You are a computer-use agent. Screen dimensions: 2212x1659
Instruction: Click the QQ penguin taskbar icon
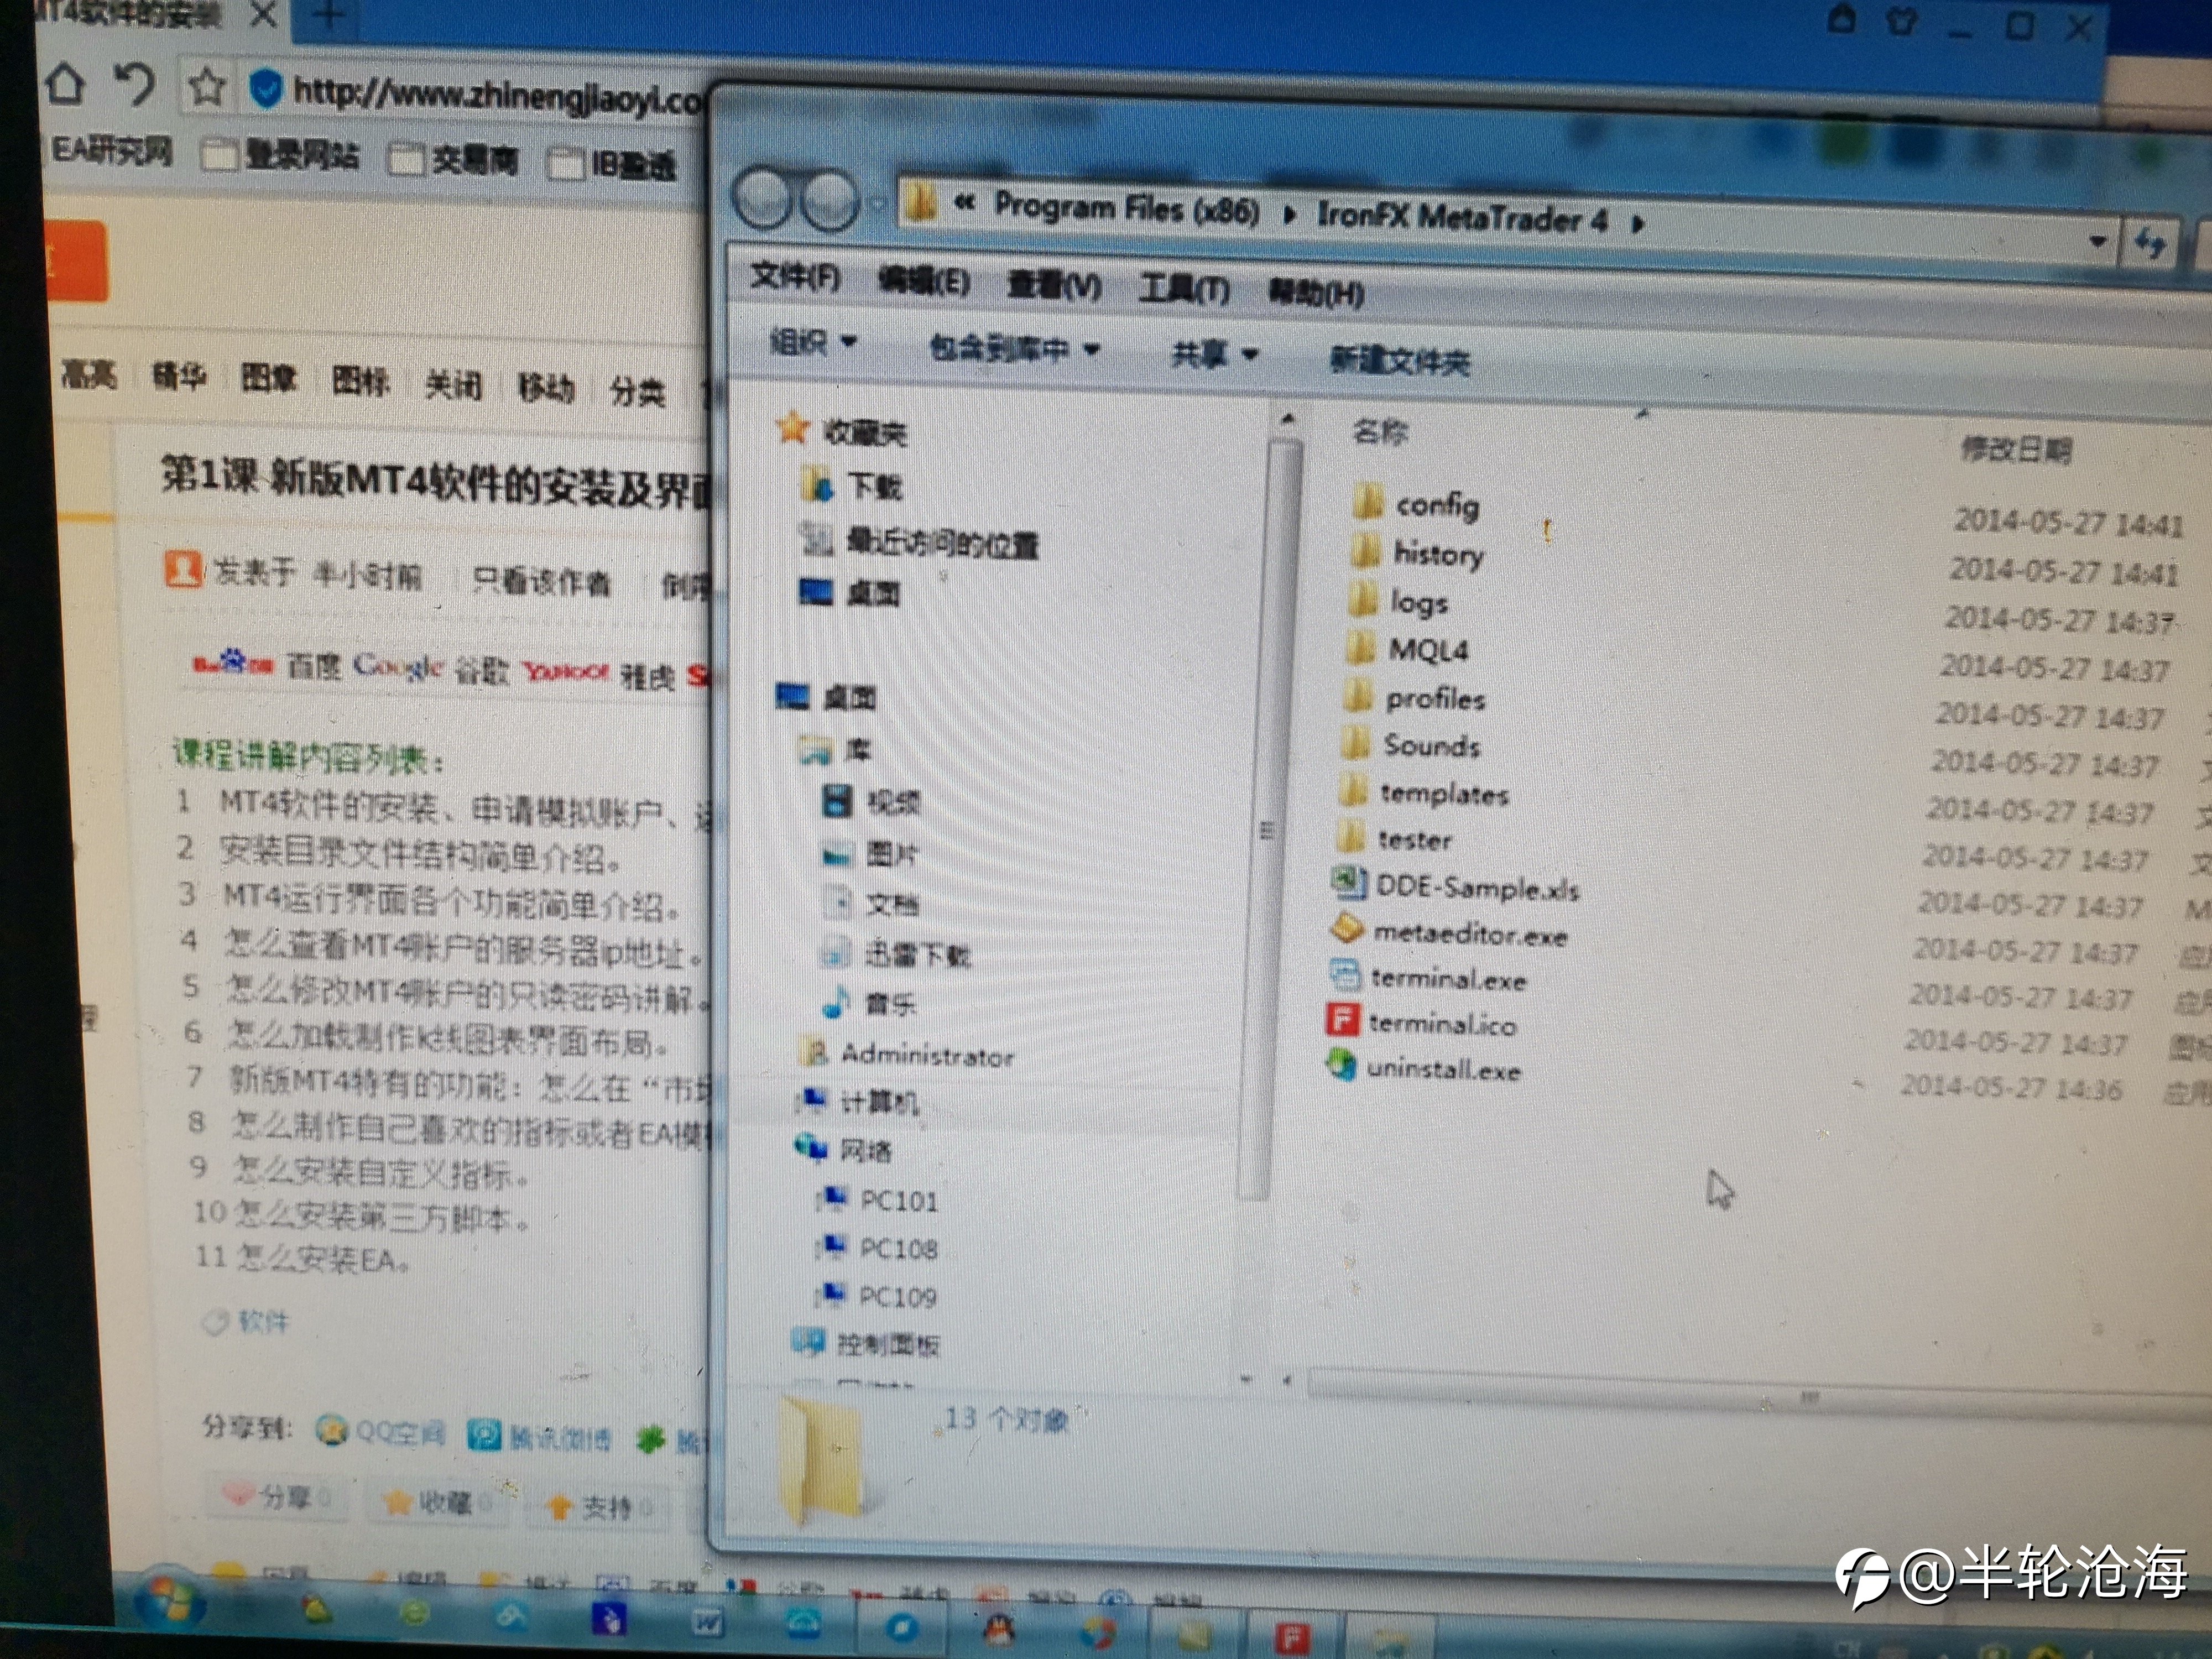click(x=999, y=1630)
